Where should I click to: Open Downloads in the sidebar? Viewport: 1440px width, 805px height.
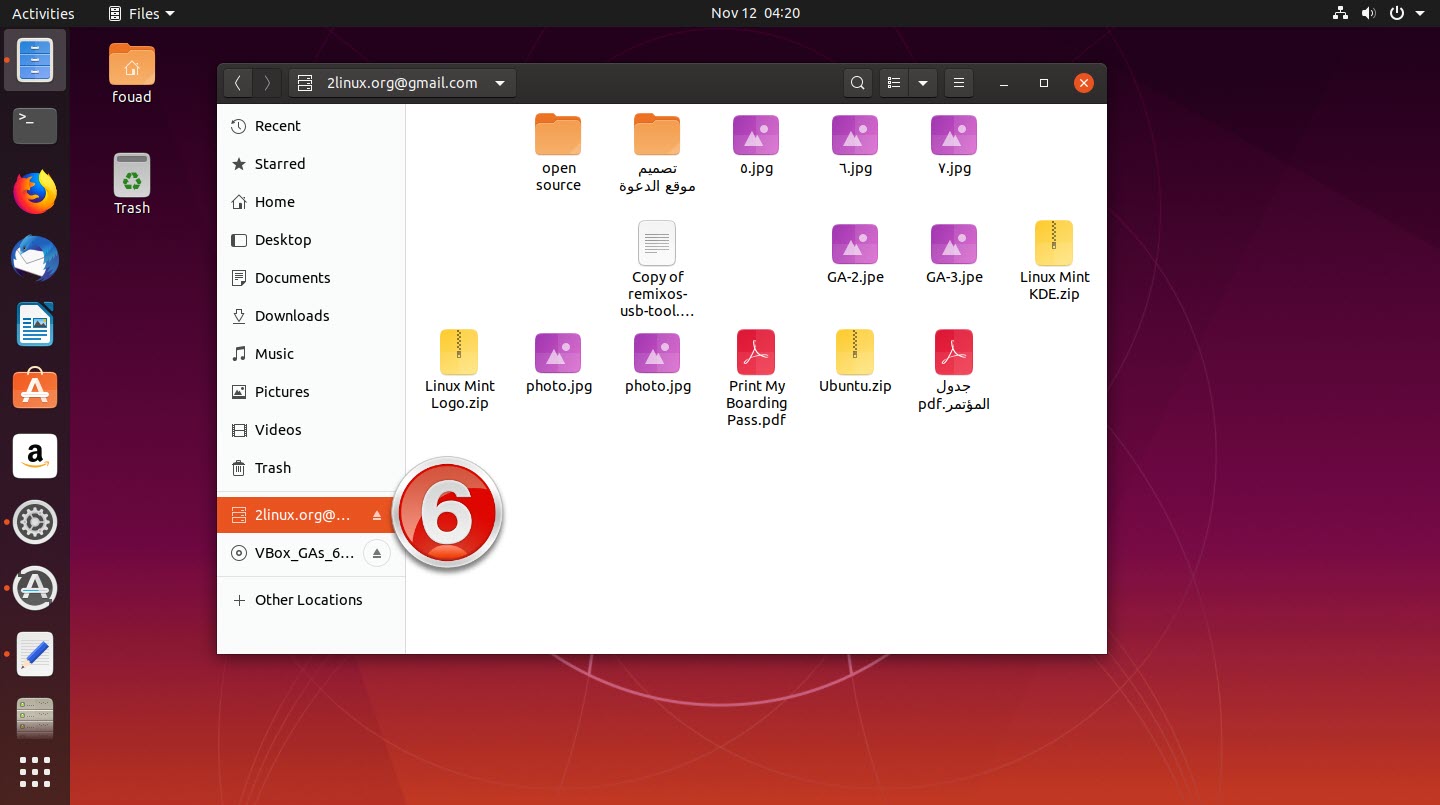311,316
